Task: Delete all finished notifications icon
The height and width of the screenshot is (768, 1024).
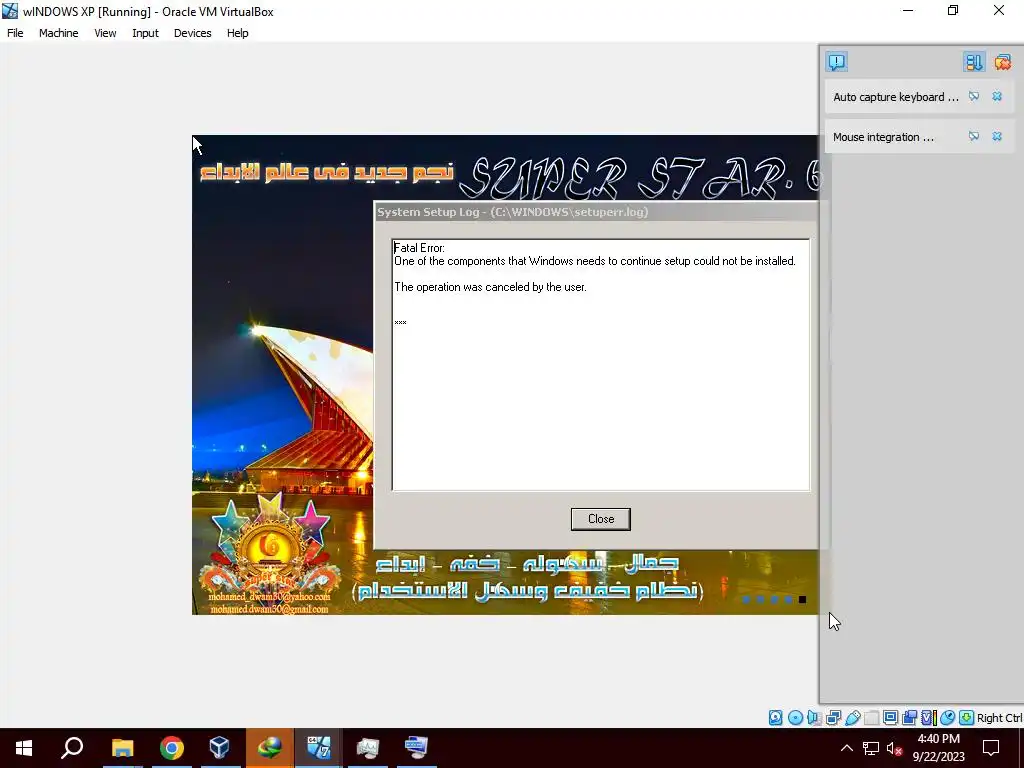Action: click(x=1002, y=62)
